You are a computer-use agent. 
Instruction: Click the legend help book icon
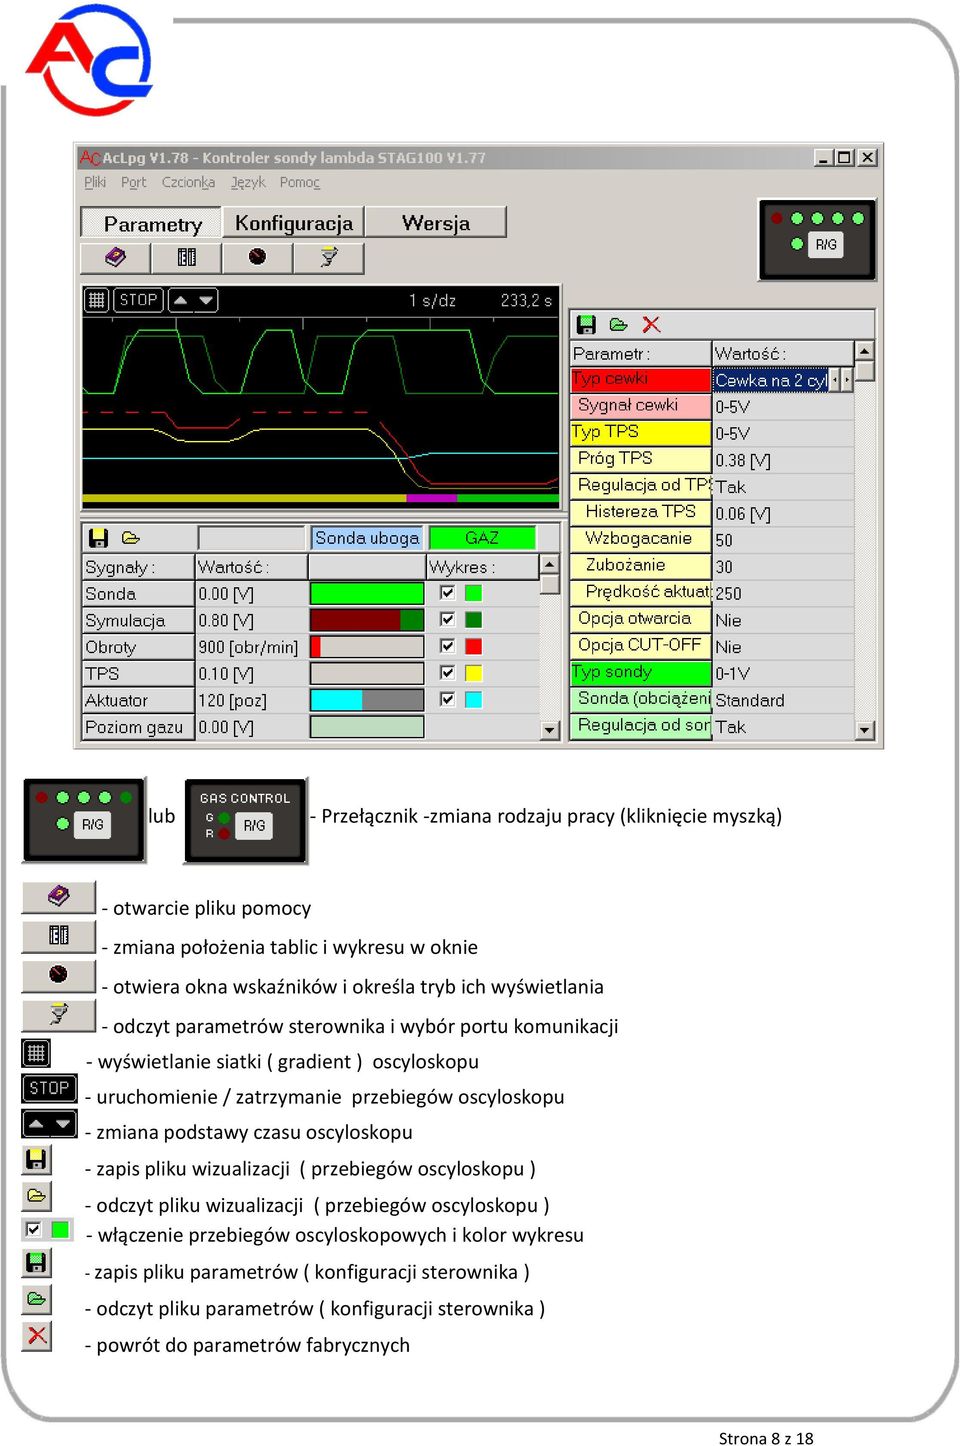click(x=59, y=897)
